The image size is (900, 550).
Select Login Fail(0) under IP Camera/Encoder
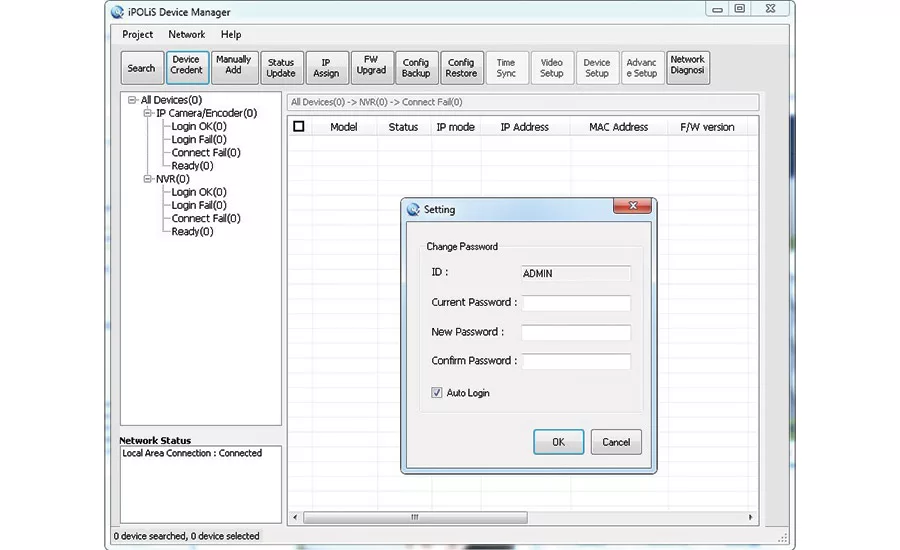tap(199, 140)
